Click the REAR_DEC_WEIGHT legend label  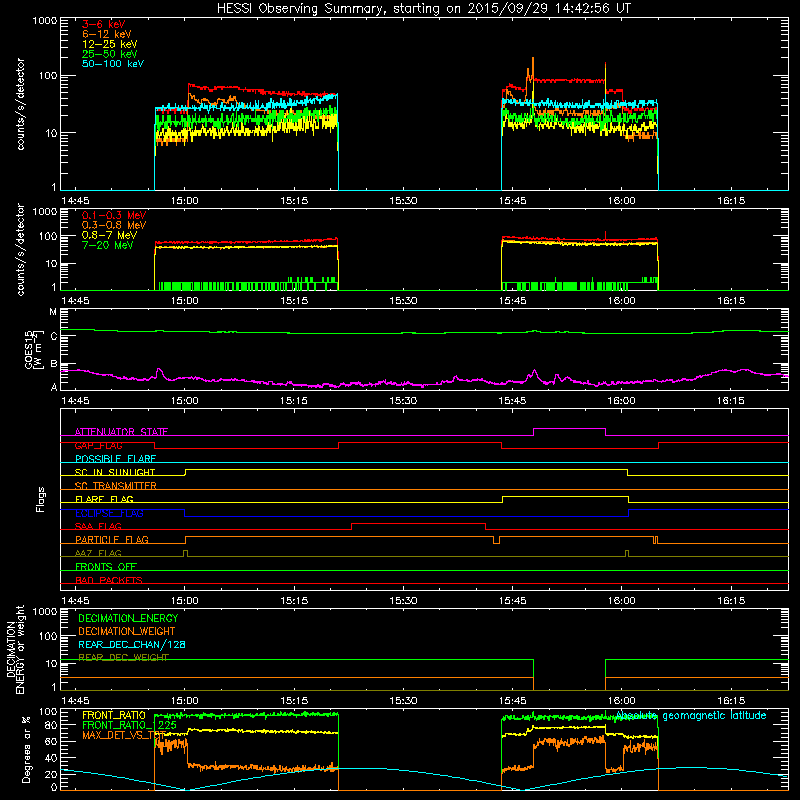pos(123,658)
